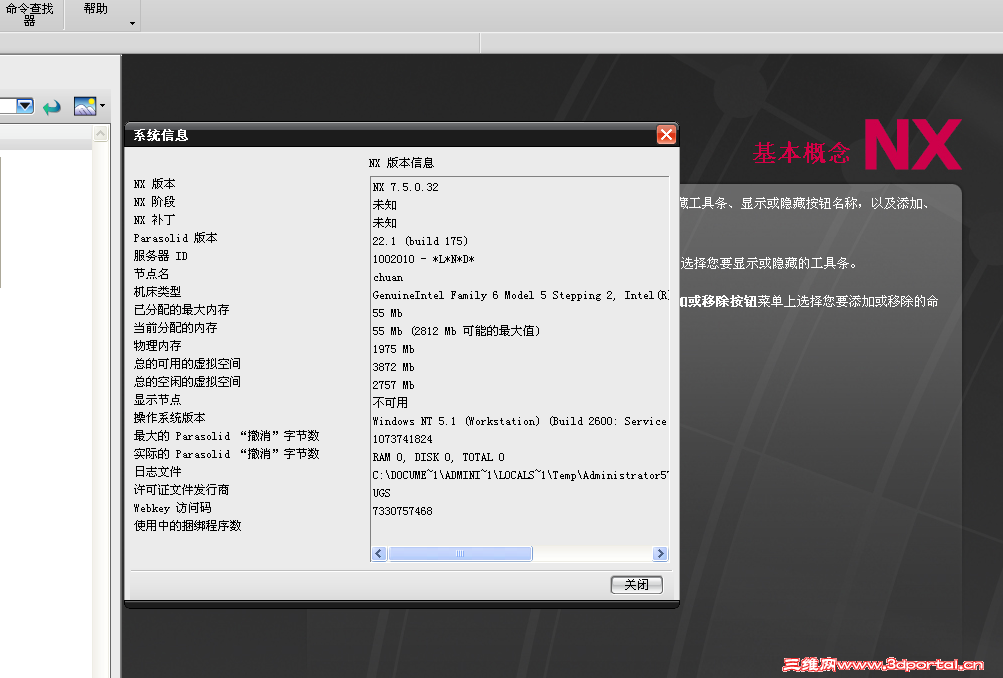Select the '7330757468' Webkey value
Viewport: 1003px width, 678px height.
(x=402, y=511)
